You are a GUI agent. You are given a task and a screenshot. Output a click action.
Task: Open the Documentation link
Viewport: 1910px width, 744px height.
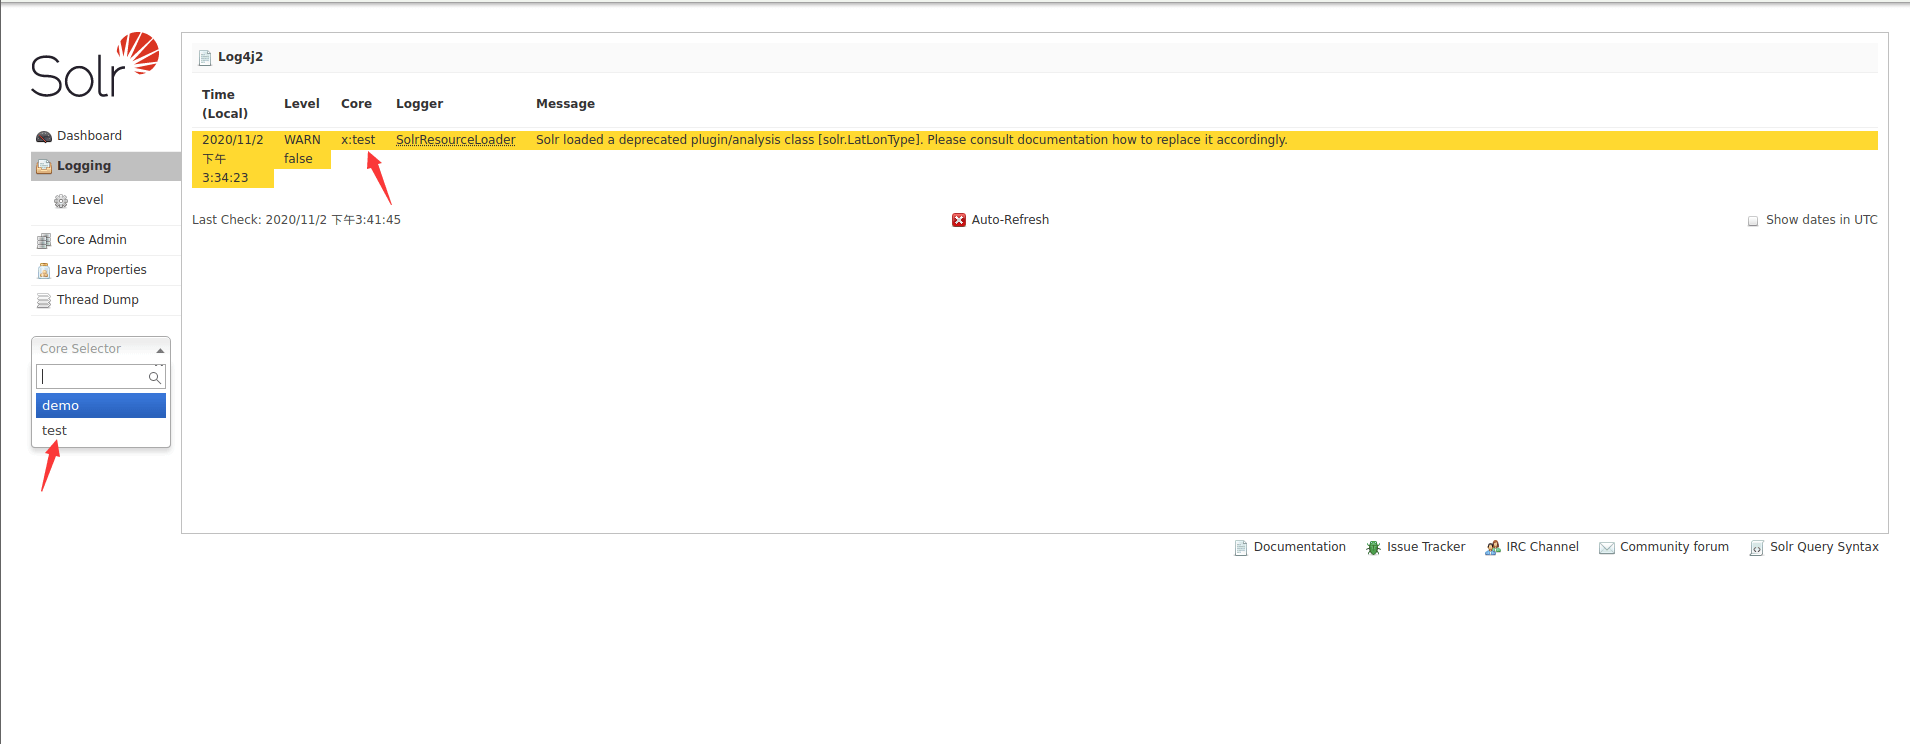point(1299,547)
